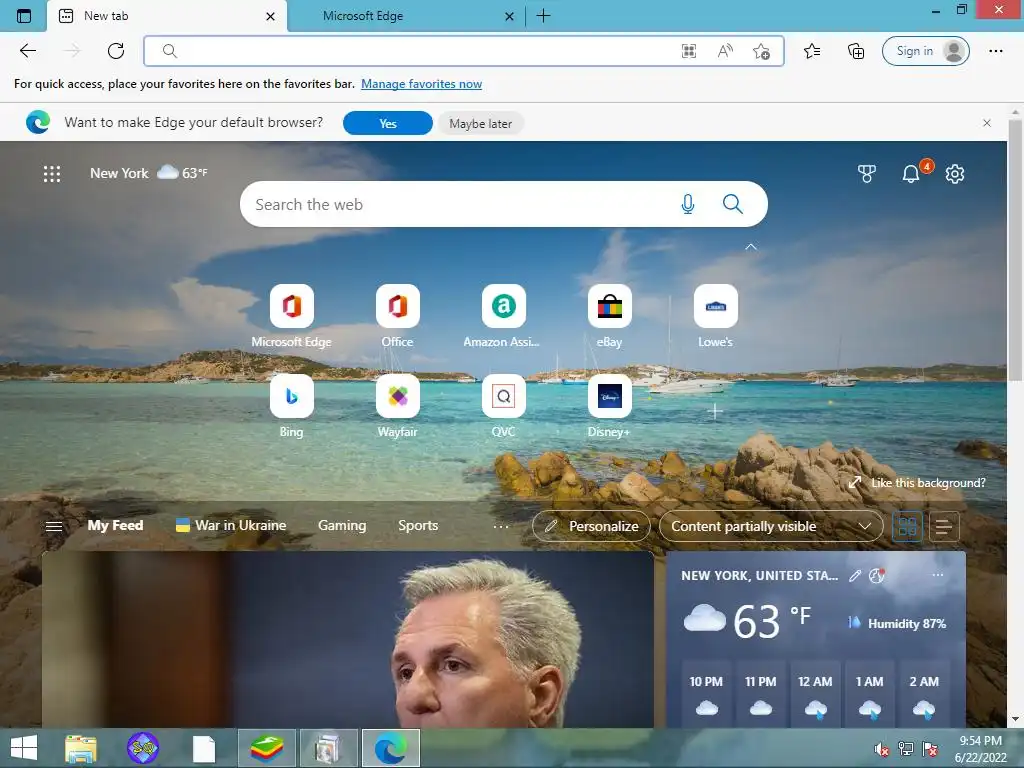Open page settings gear icon

pyautogui.click(x=955, y=174)
